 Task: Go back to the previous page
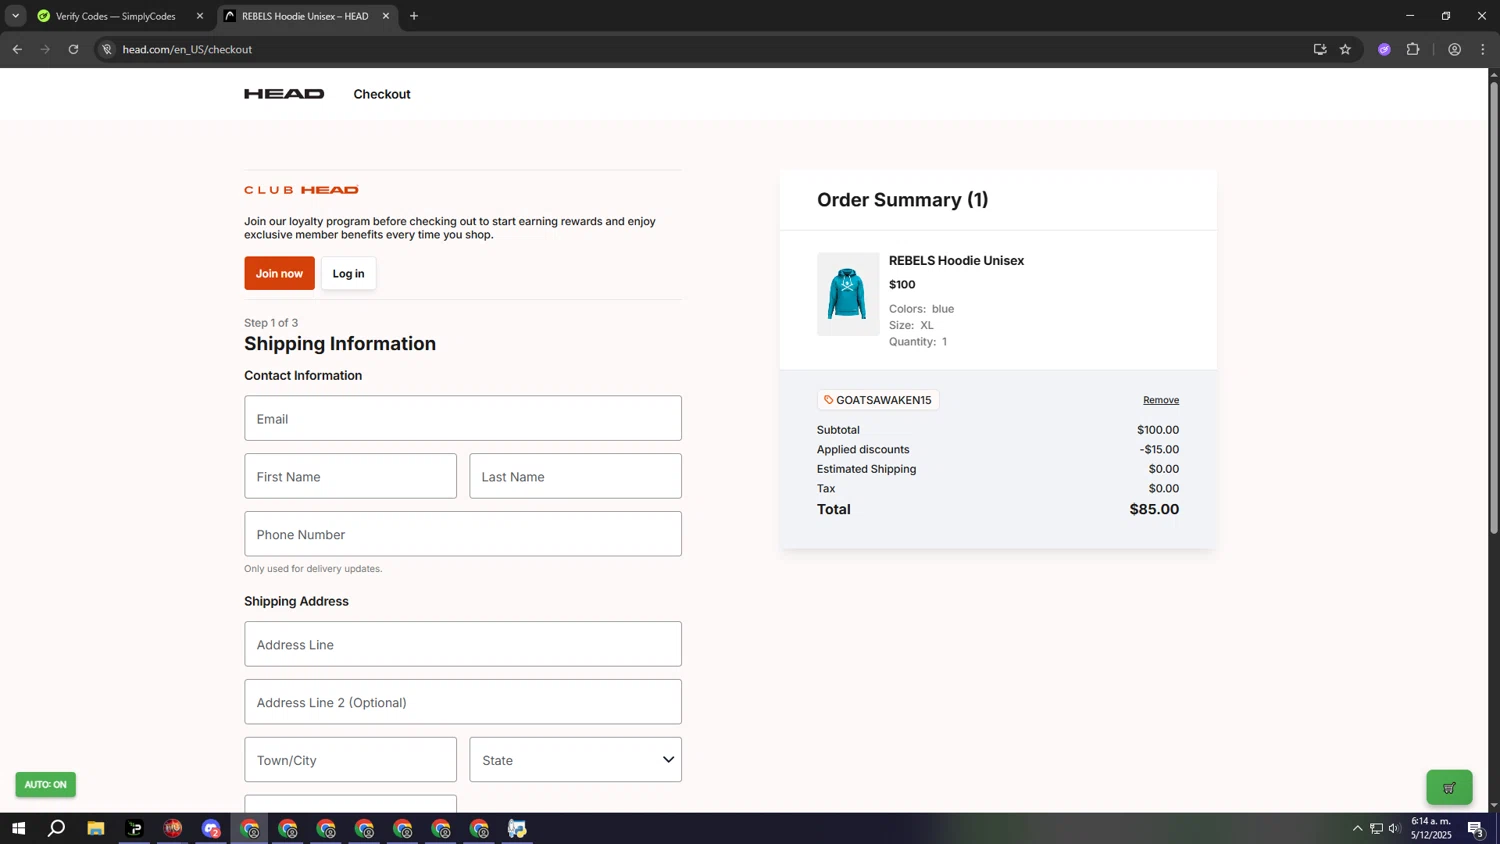click(17, 49)
